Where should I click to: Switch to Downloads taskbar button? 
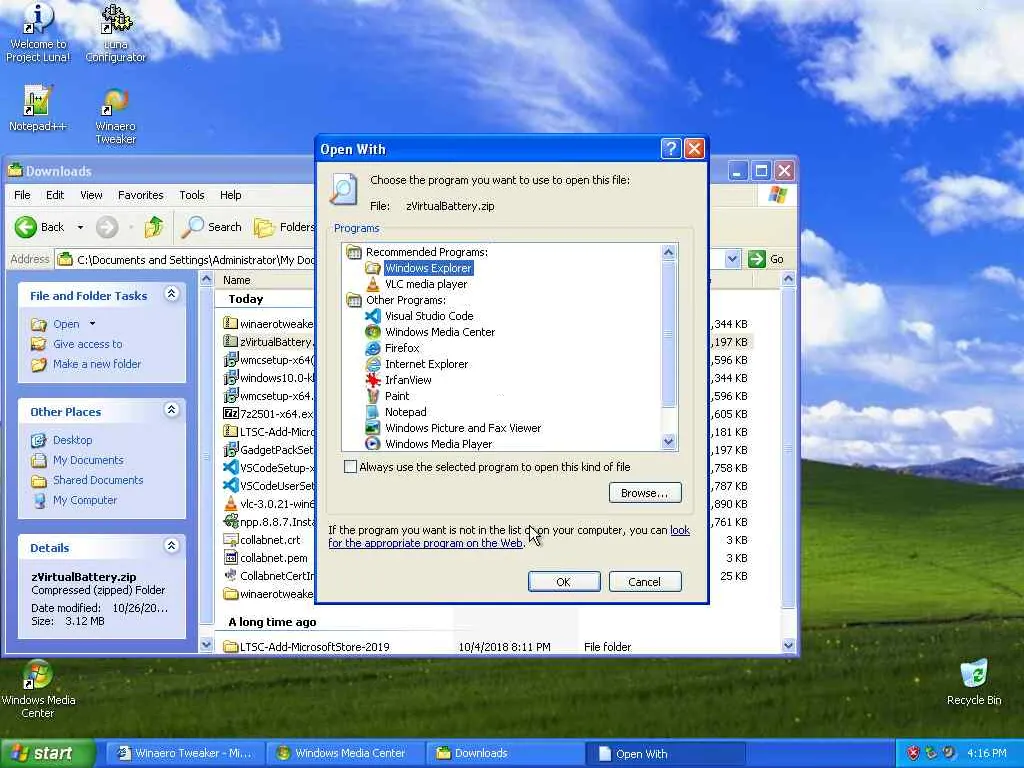[x=505, y=754]
